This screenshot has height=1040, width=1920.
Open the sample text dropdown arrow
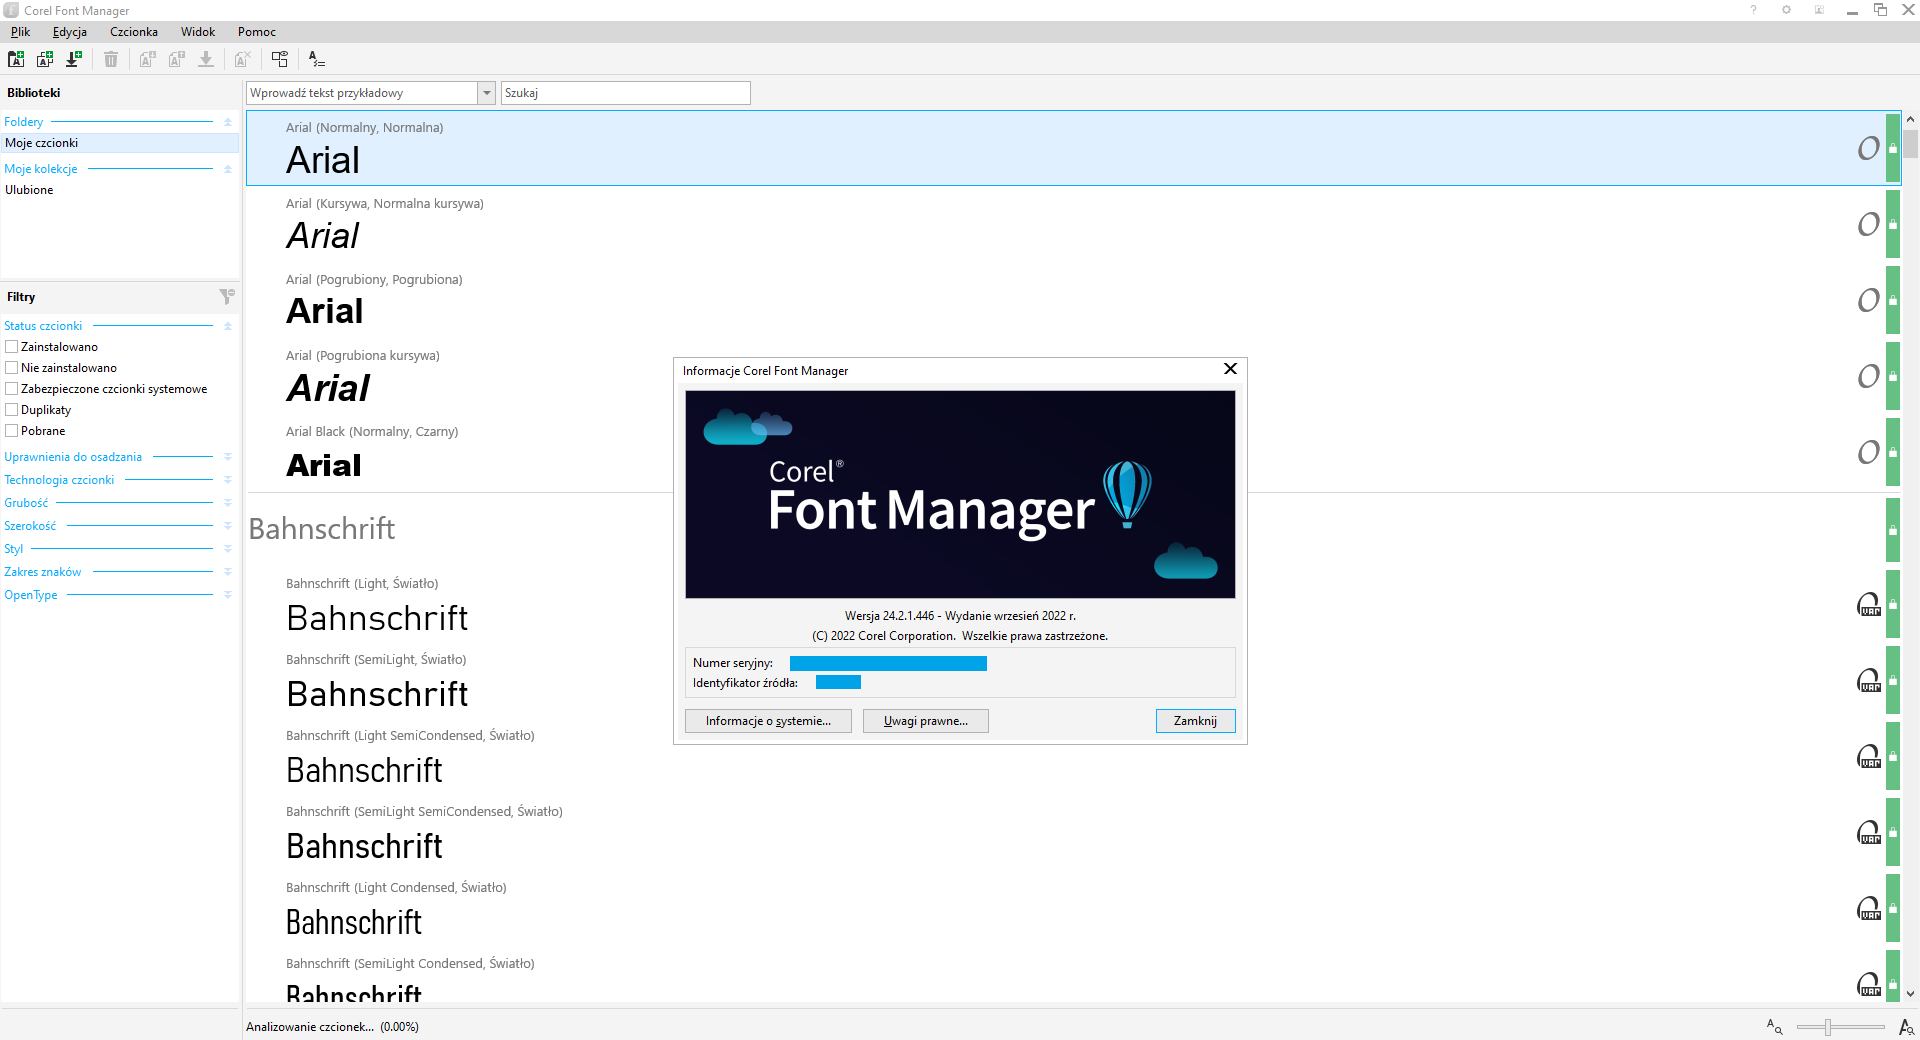(487, 93)
